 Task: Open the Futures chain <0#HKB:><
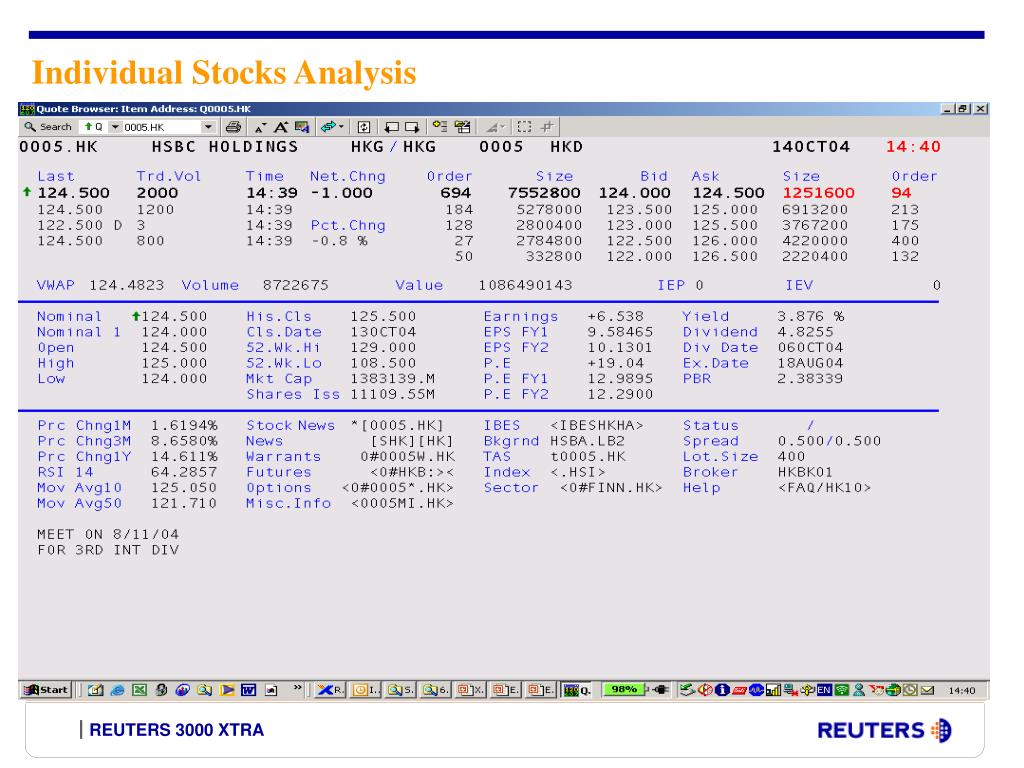(x=411, y=472)
